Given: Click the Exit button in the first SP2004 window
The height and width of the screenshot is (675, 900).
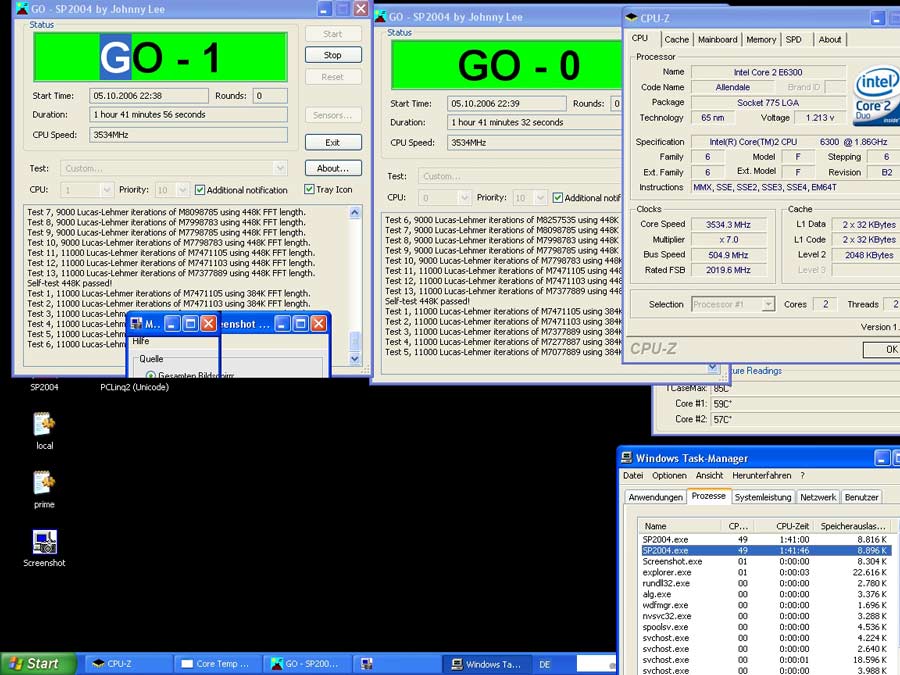Looking at the screenshot, I should [333, 142].
